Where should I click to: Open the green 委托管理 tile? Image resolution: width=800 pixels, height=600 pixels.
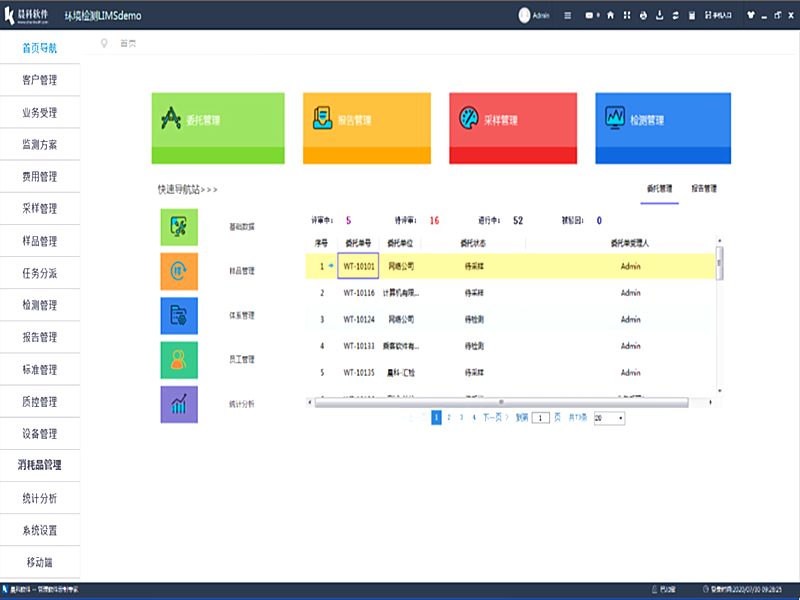(x=218, y=128)
